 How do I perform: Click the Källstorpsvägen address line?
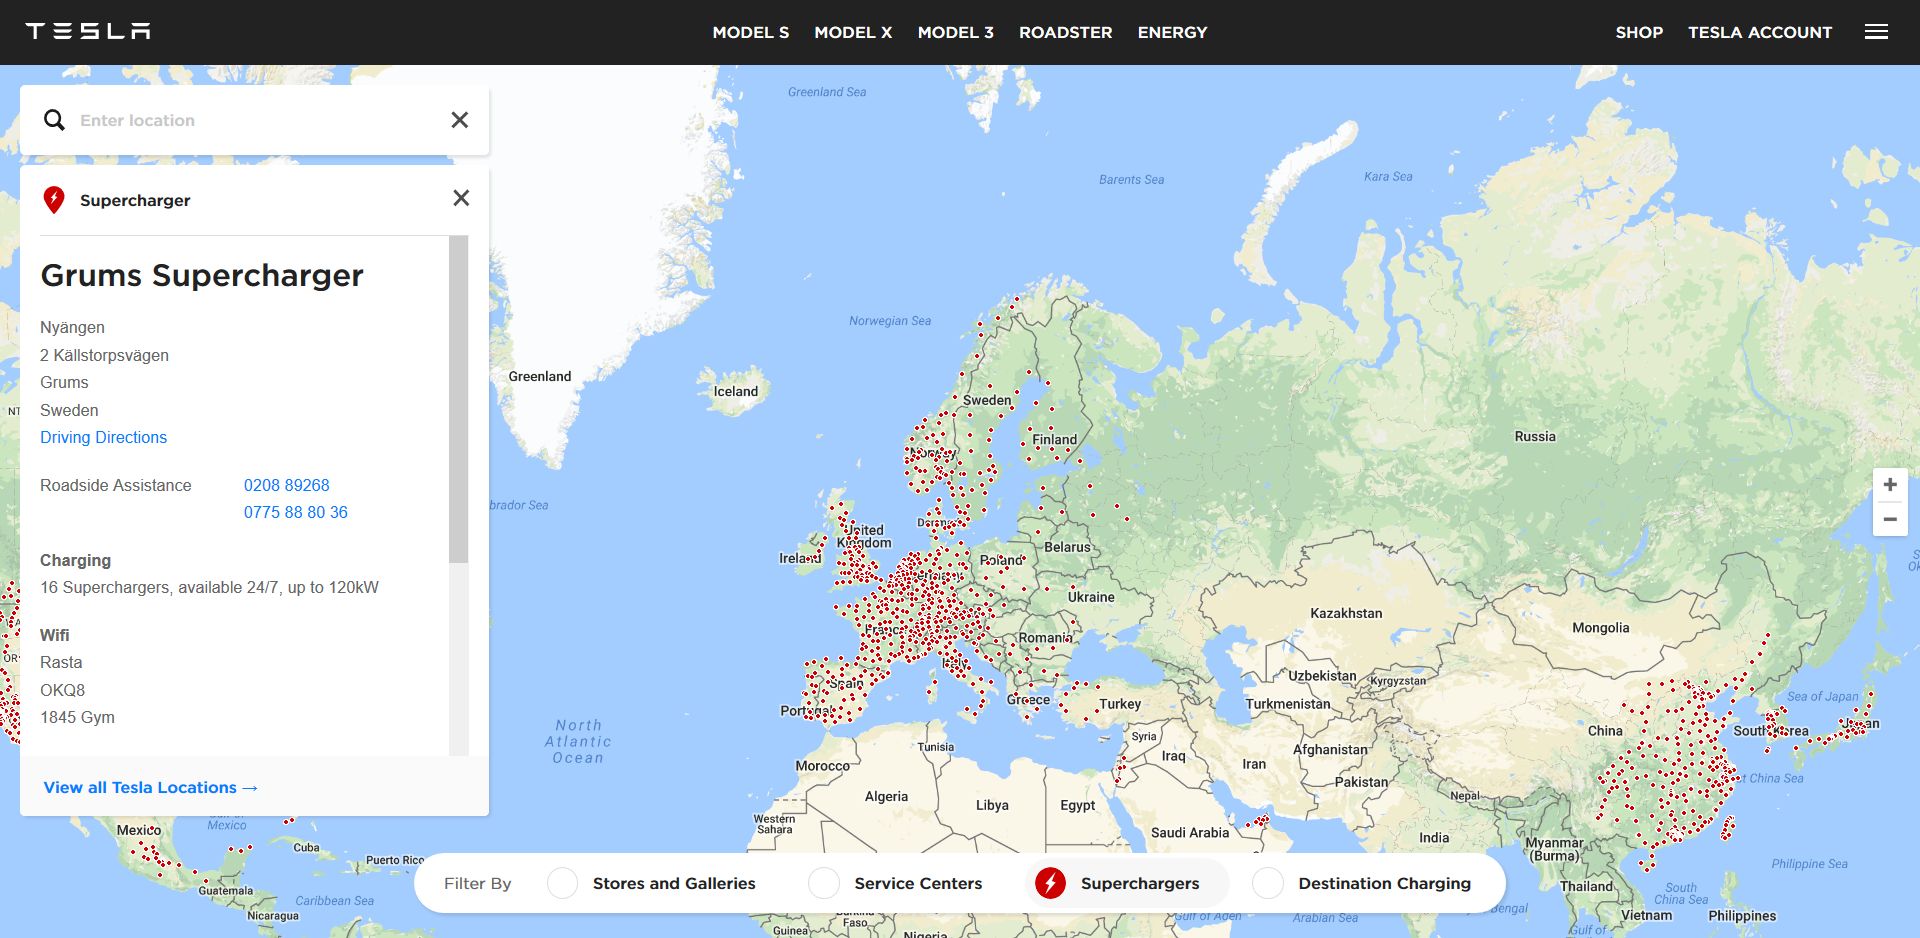tap(104, 355)
